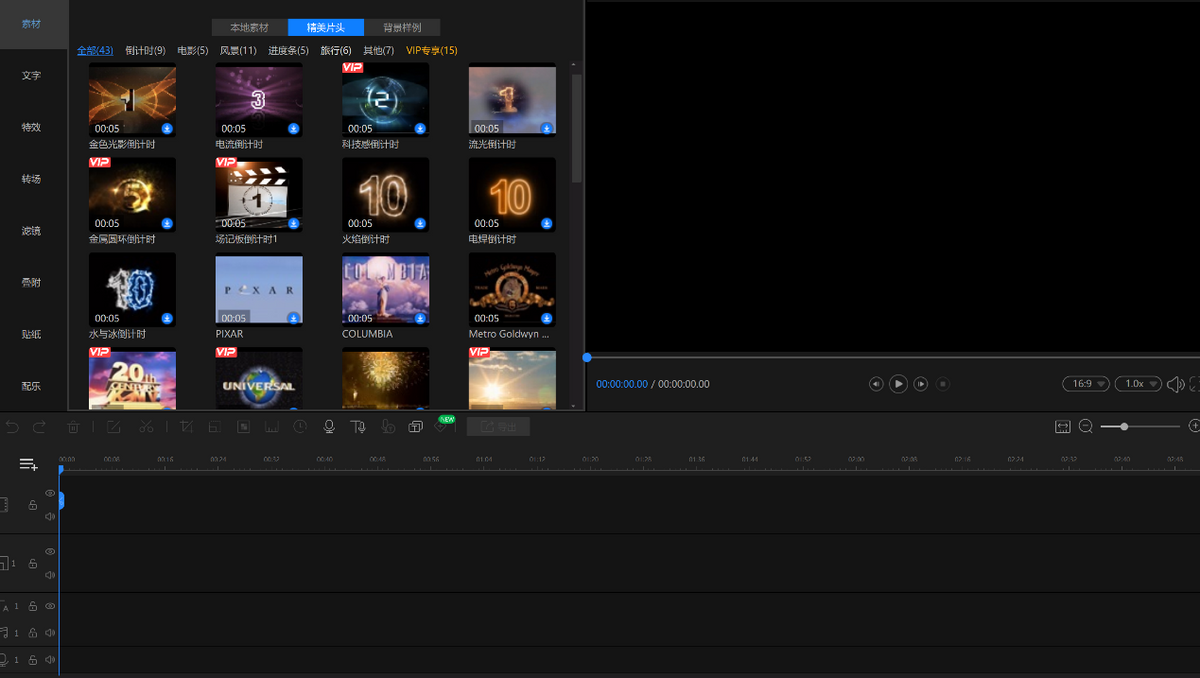This screenshot has height=678, width=1200.
Task: Click the mosaic tool icon
Action: [243, 427]
